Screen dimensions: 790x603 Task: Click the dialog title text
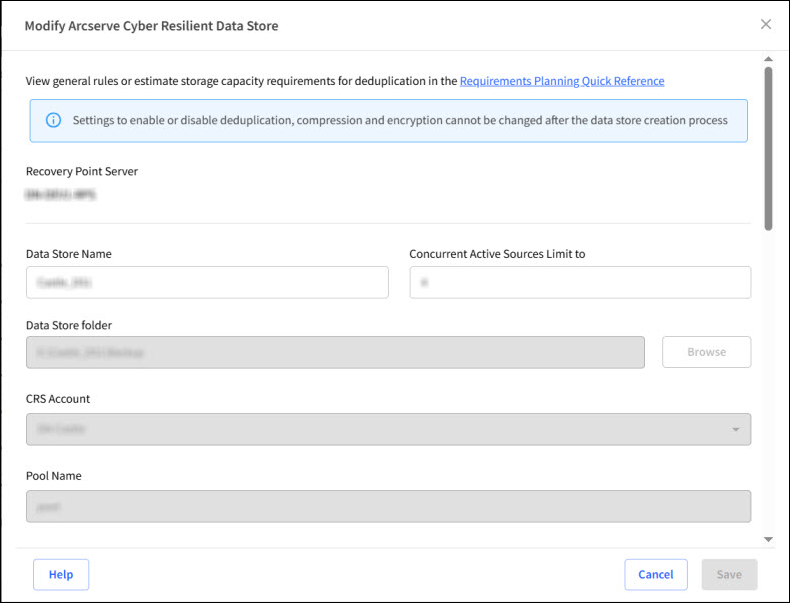152,26
